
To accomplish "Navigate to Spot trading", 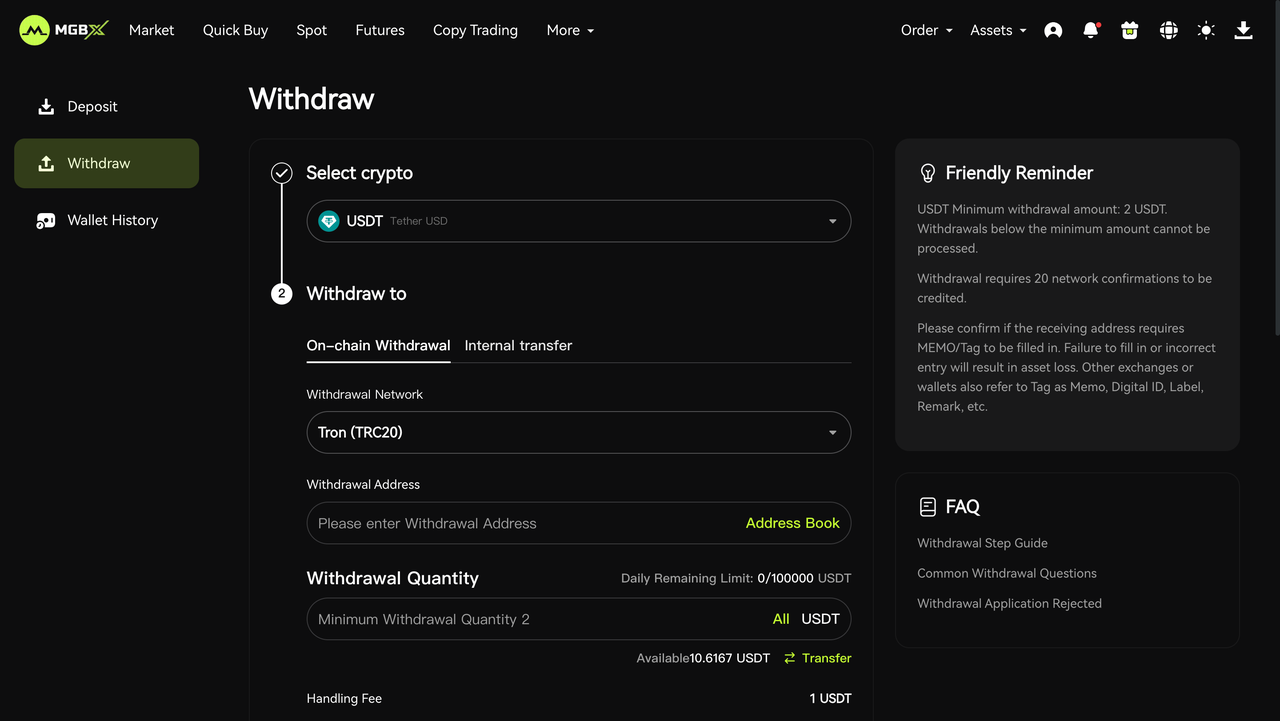I will tap(312, 30).
